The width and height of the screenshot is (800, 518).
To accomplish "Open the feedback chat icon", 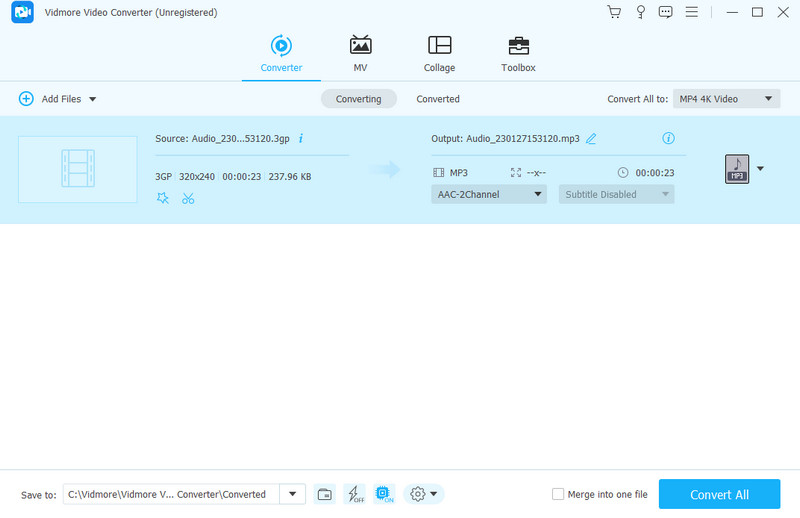I will pyautogui.click(x=665, y=12).
